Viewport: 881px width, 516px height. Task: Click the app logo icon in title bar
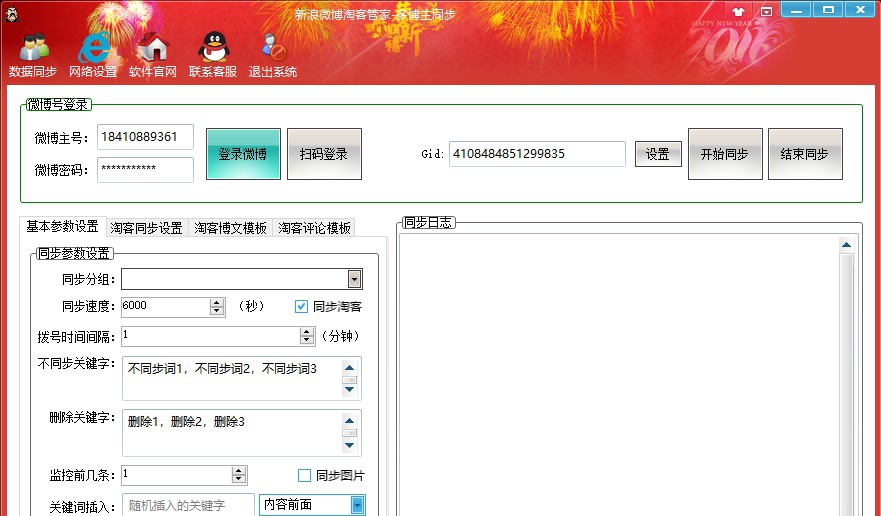pos(11,14)
